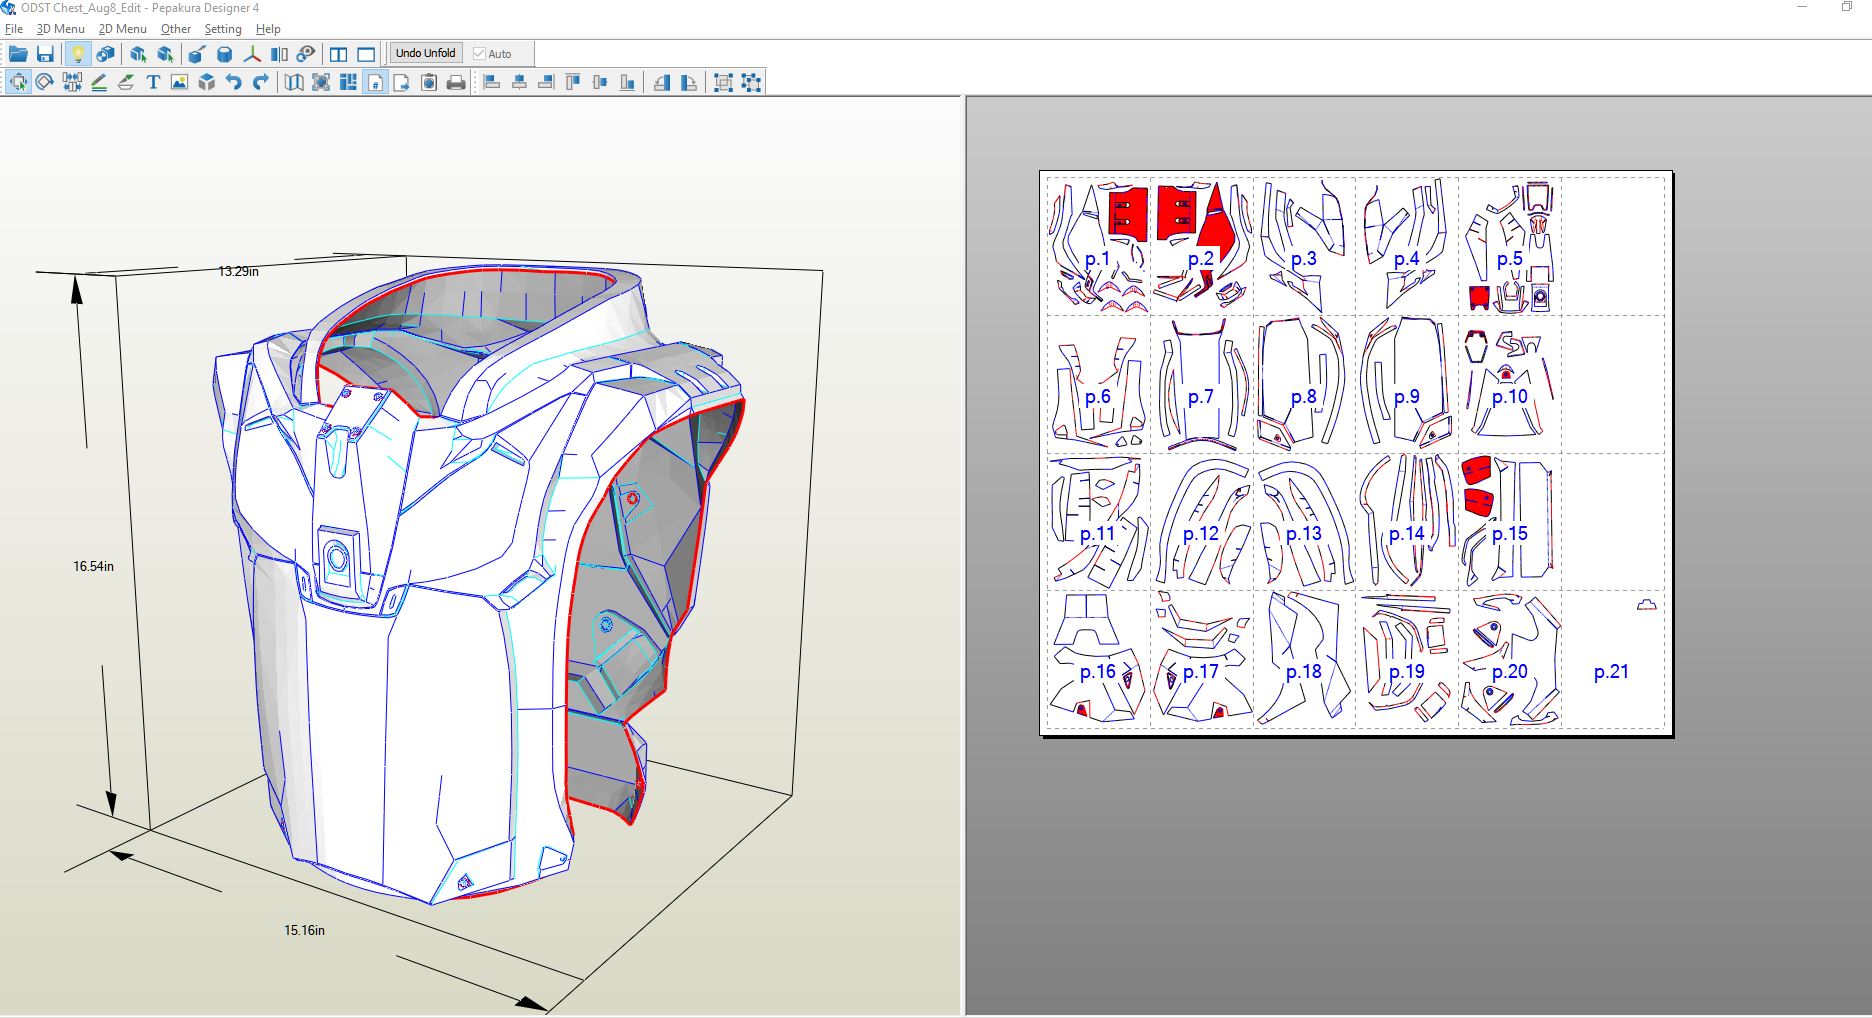Image resolution: width=1872 pixels, height=1018 pixels.
Task: Click page p.2 with red parts
Action: [x=1201, y=246]
